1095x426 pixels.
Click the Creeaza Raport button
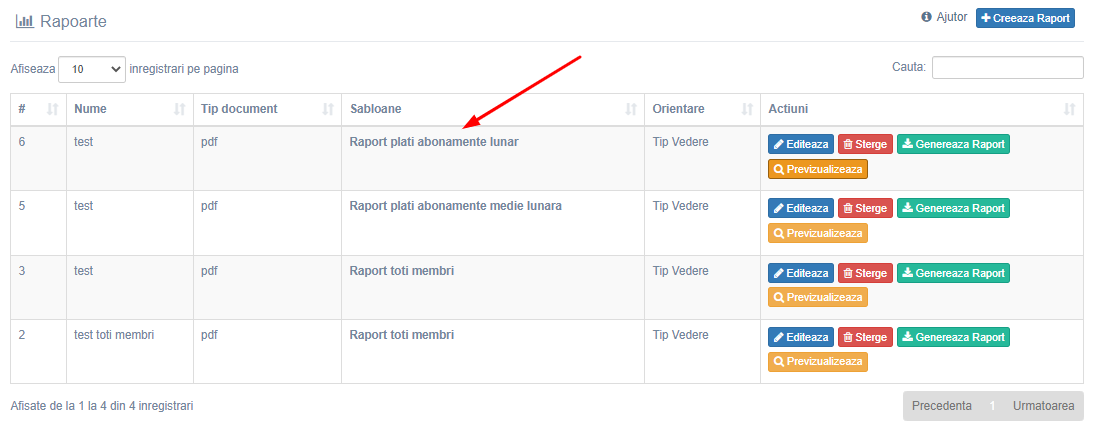pos(1025,18)
